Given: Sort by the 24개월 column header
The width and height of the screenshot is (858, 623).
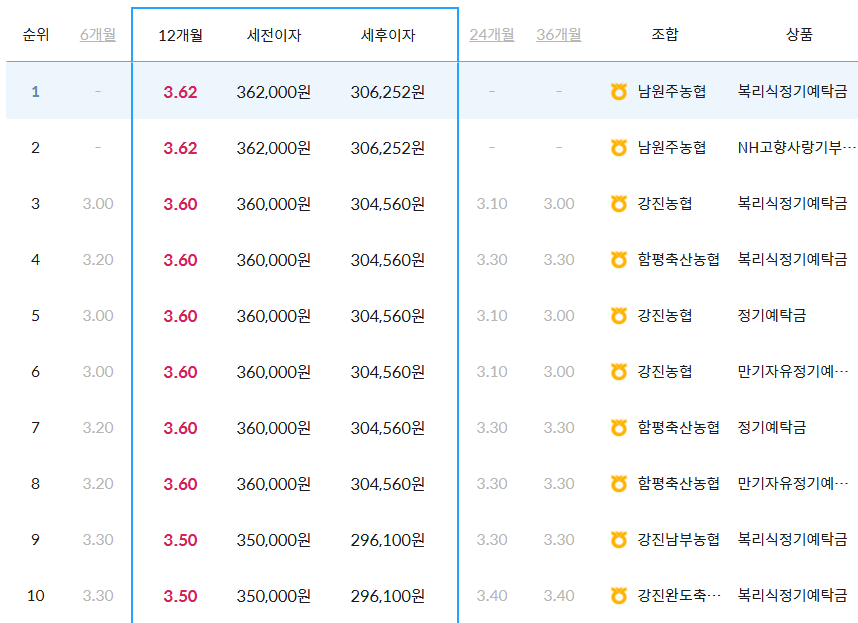Looking at the screenshot, I should coord(491,34).
